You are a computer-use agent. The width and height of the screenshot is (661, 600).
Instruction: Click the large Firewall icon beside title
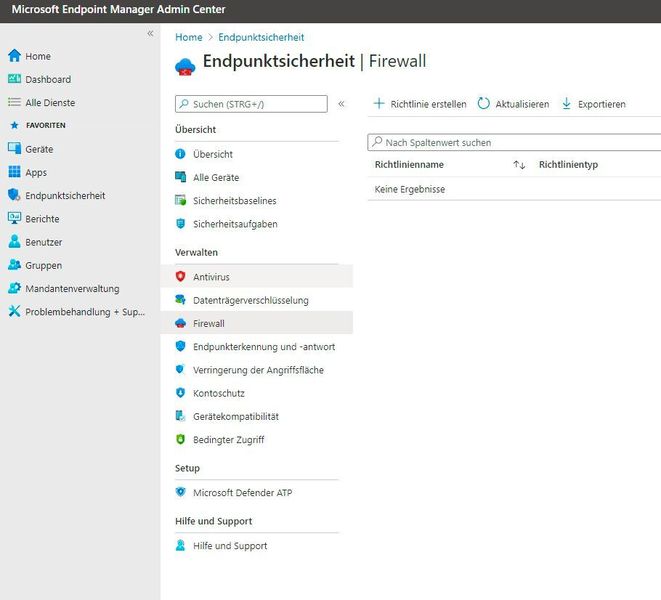(185, 67)
